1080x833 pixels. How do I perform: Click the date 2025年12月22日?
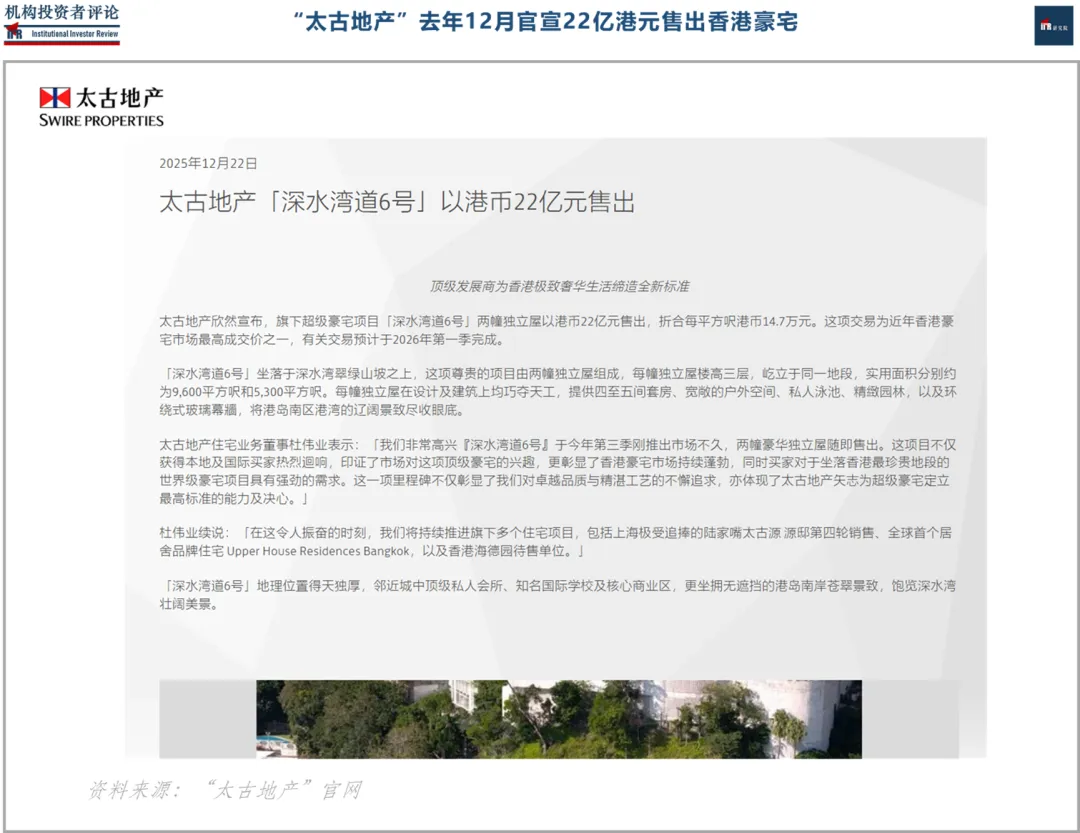(x=208, y=163)
